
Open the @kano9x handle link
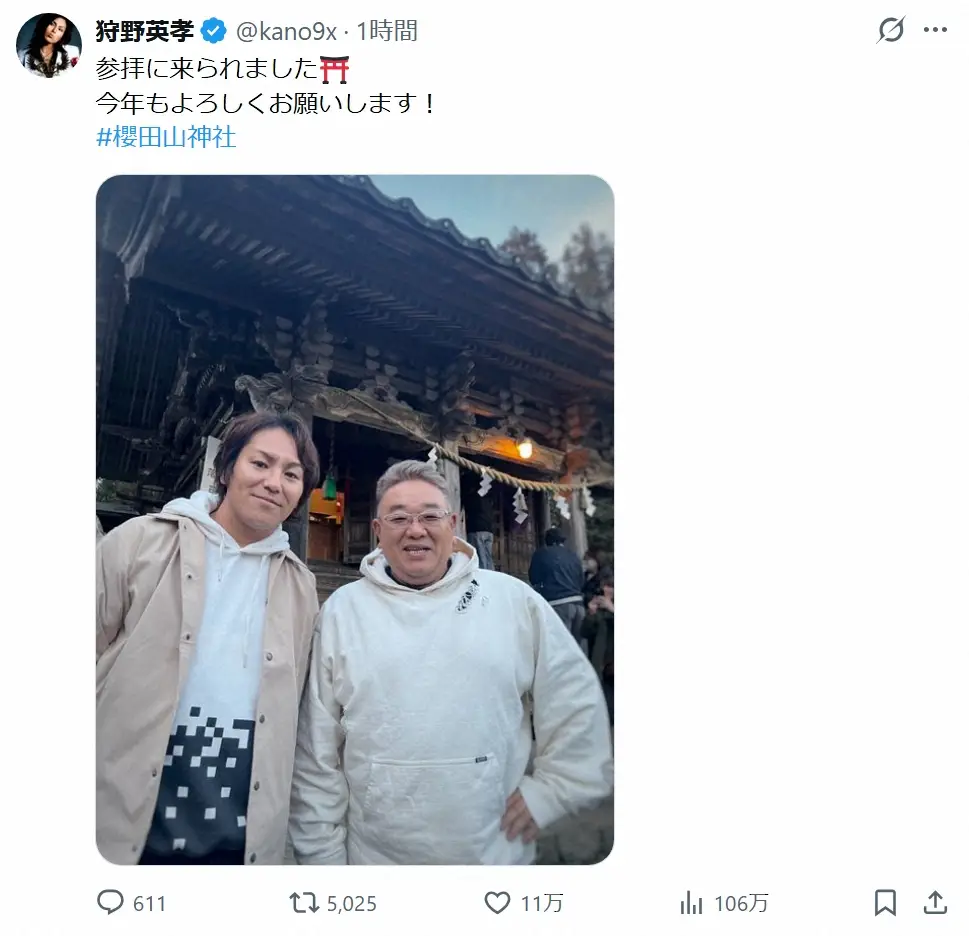pos(286,31)
